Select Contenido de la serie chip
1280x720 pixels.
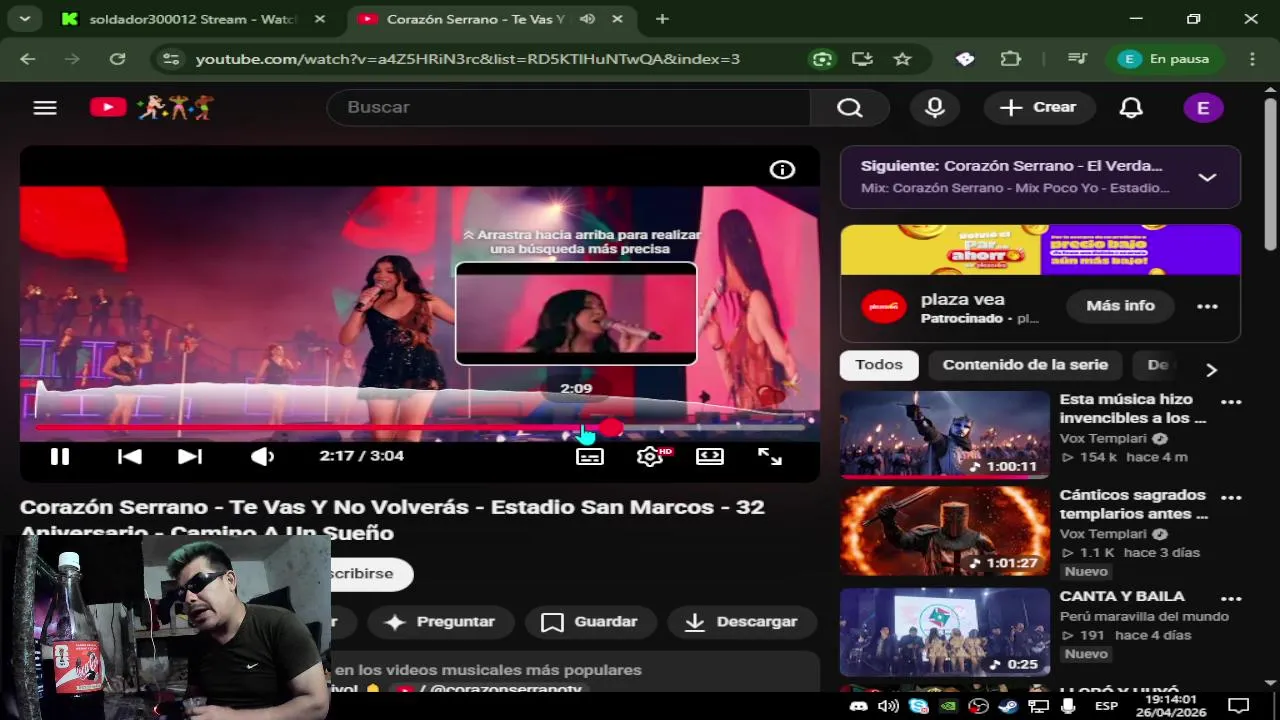(x=1025, y=365)
